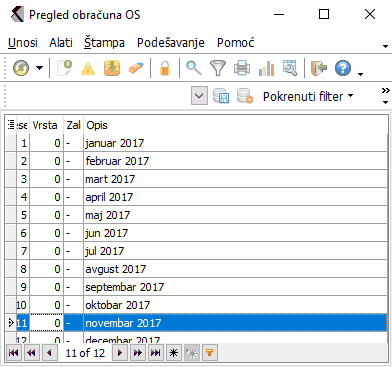This screenshot has width=392, height=367.
Task: Open search with magnifying glass icon
Action: [194, 68]
